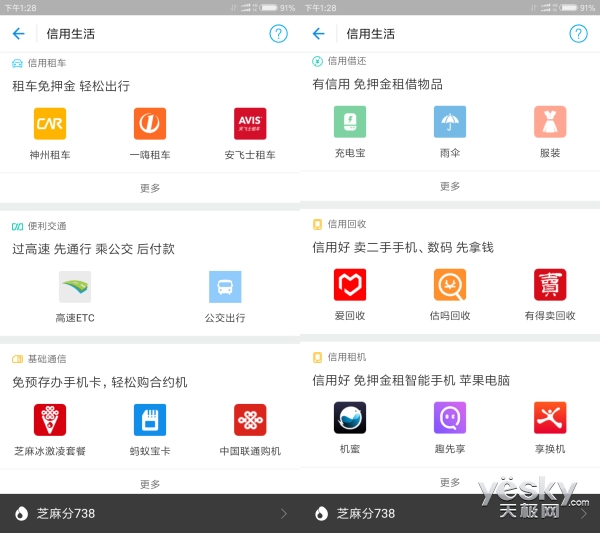Click 基础通信 section header icon
600x533 pixels.
pos(17,359)
